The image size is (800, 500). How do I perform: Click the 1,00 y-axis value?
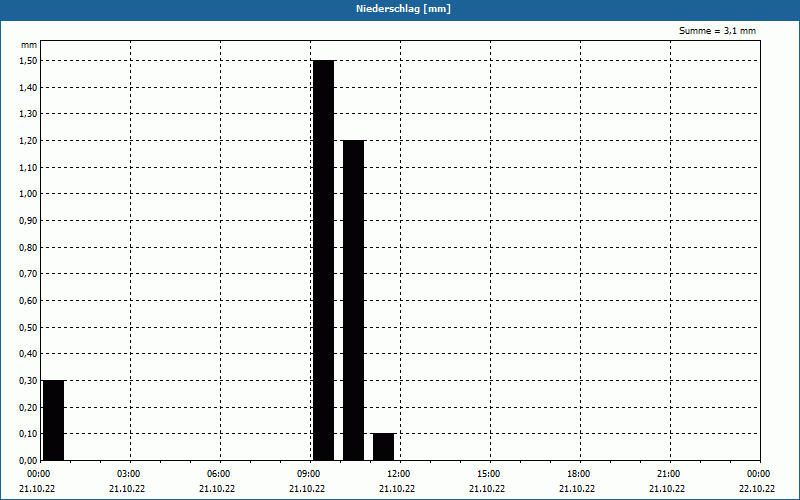[28, 194]
